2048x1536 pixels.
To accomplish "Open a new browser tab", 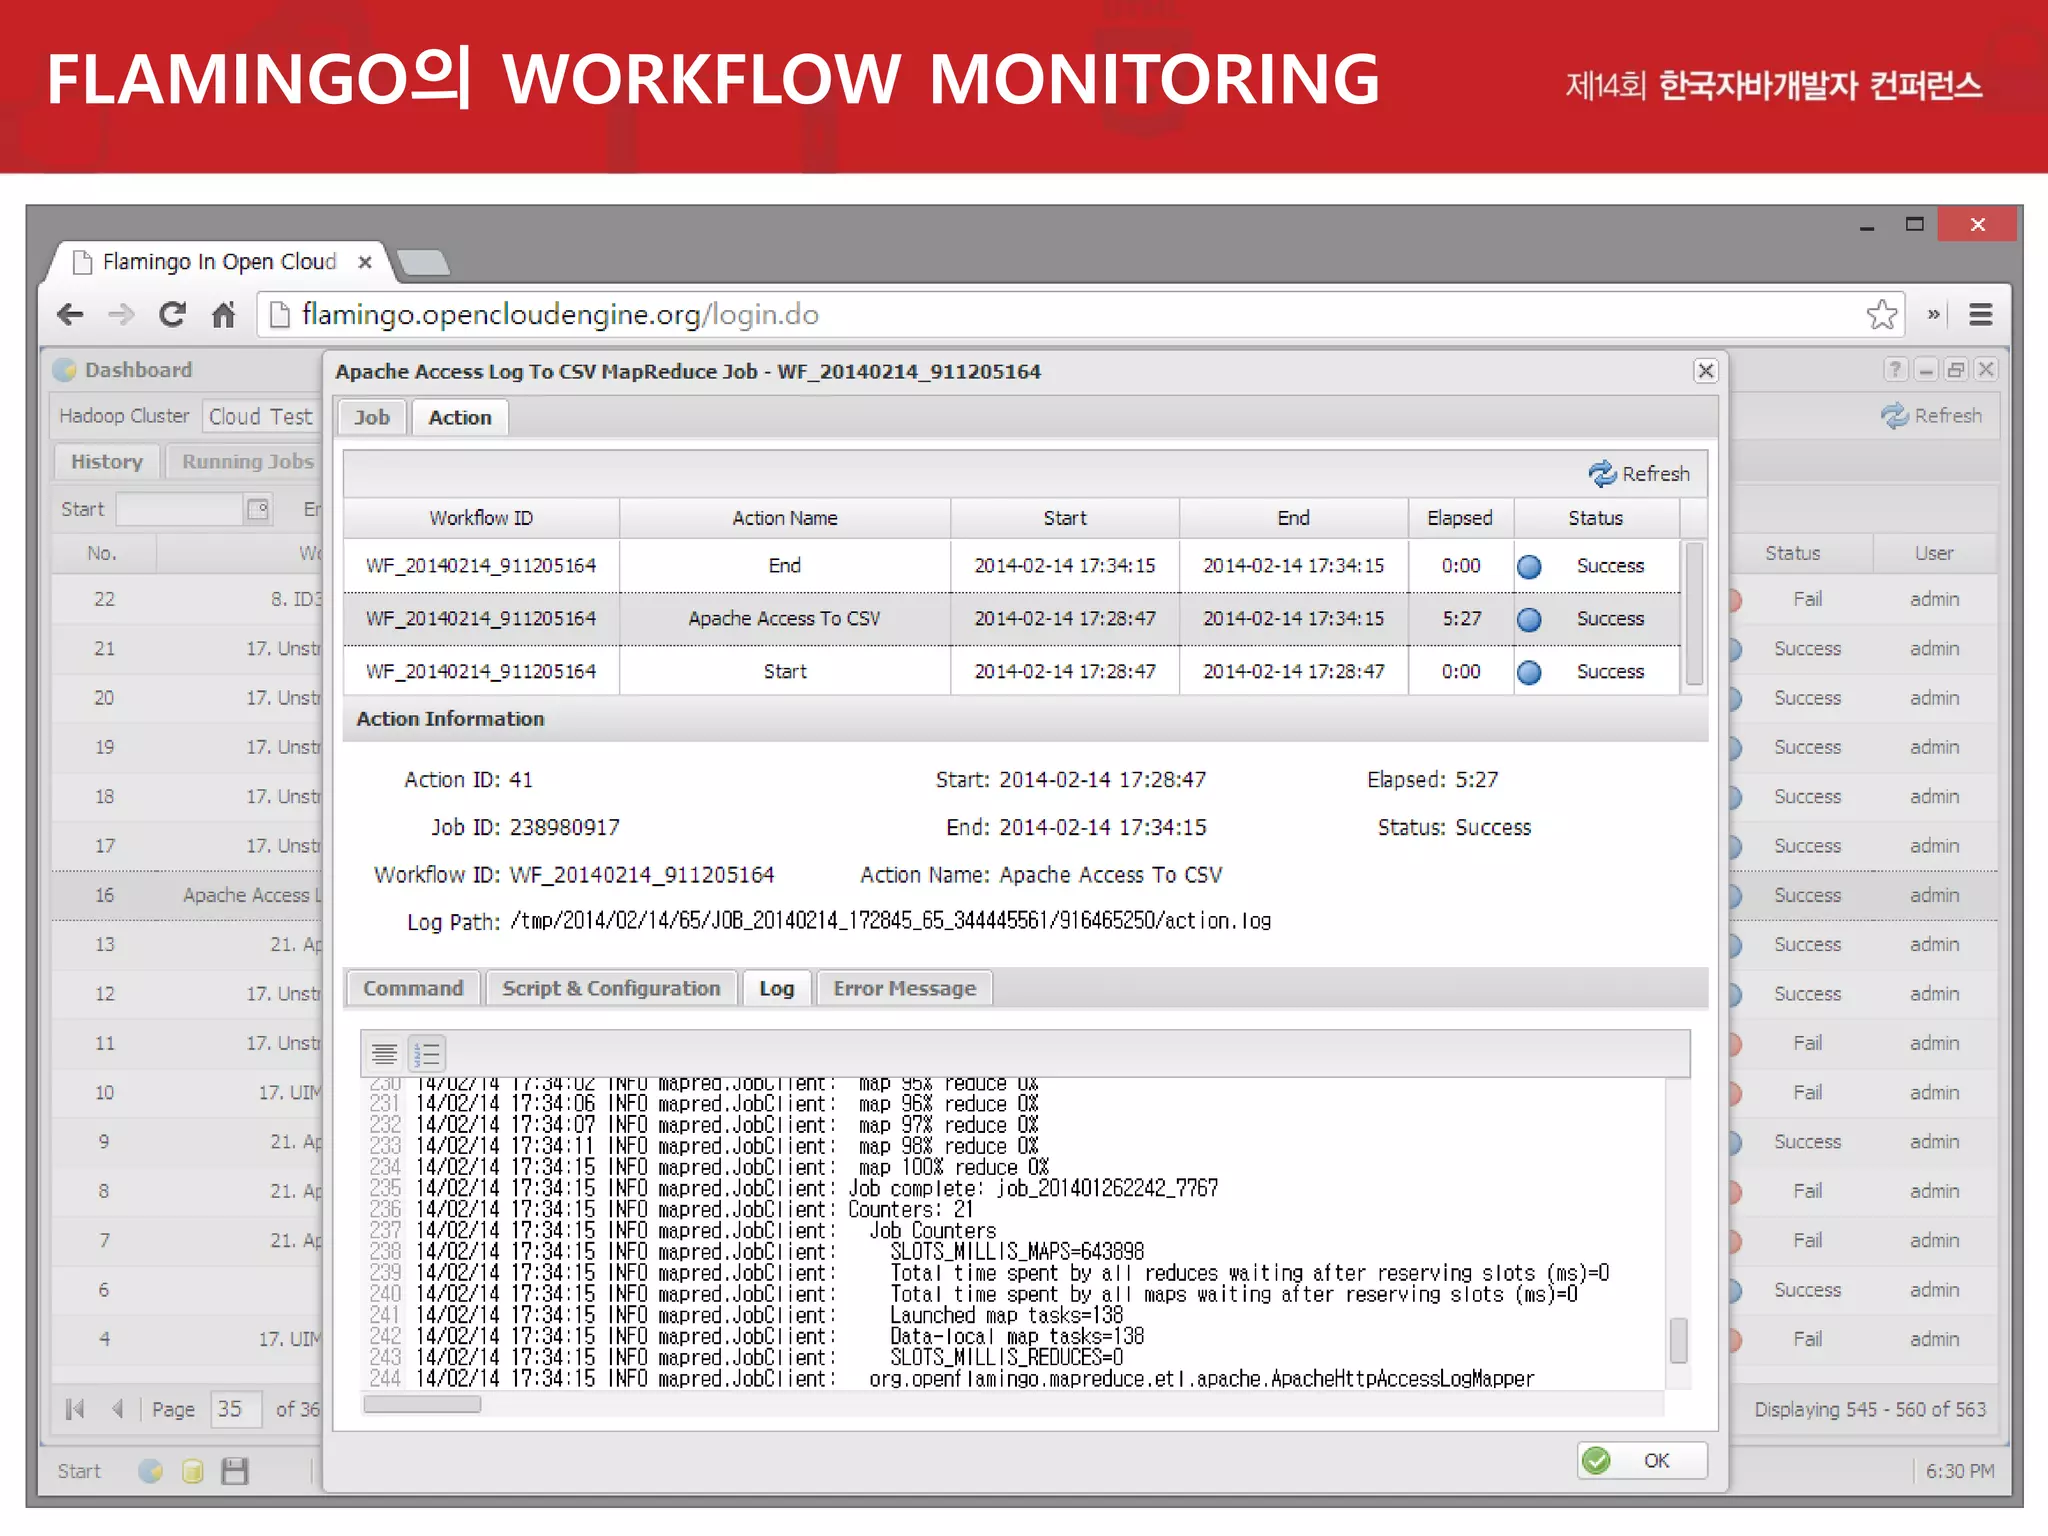I will [424, 263].
